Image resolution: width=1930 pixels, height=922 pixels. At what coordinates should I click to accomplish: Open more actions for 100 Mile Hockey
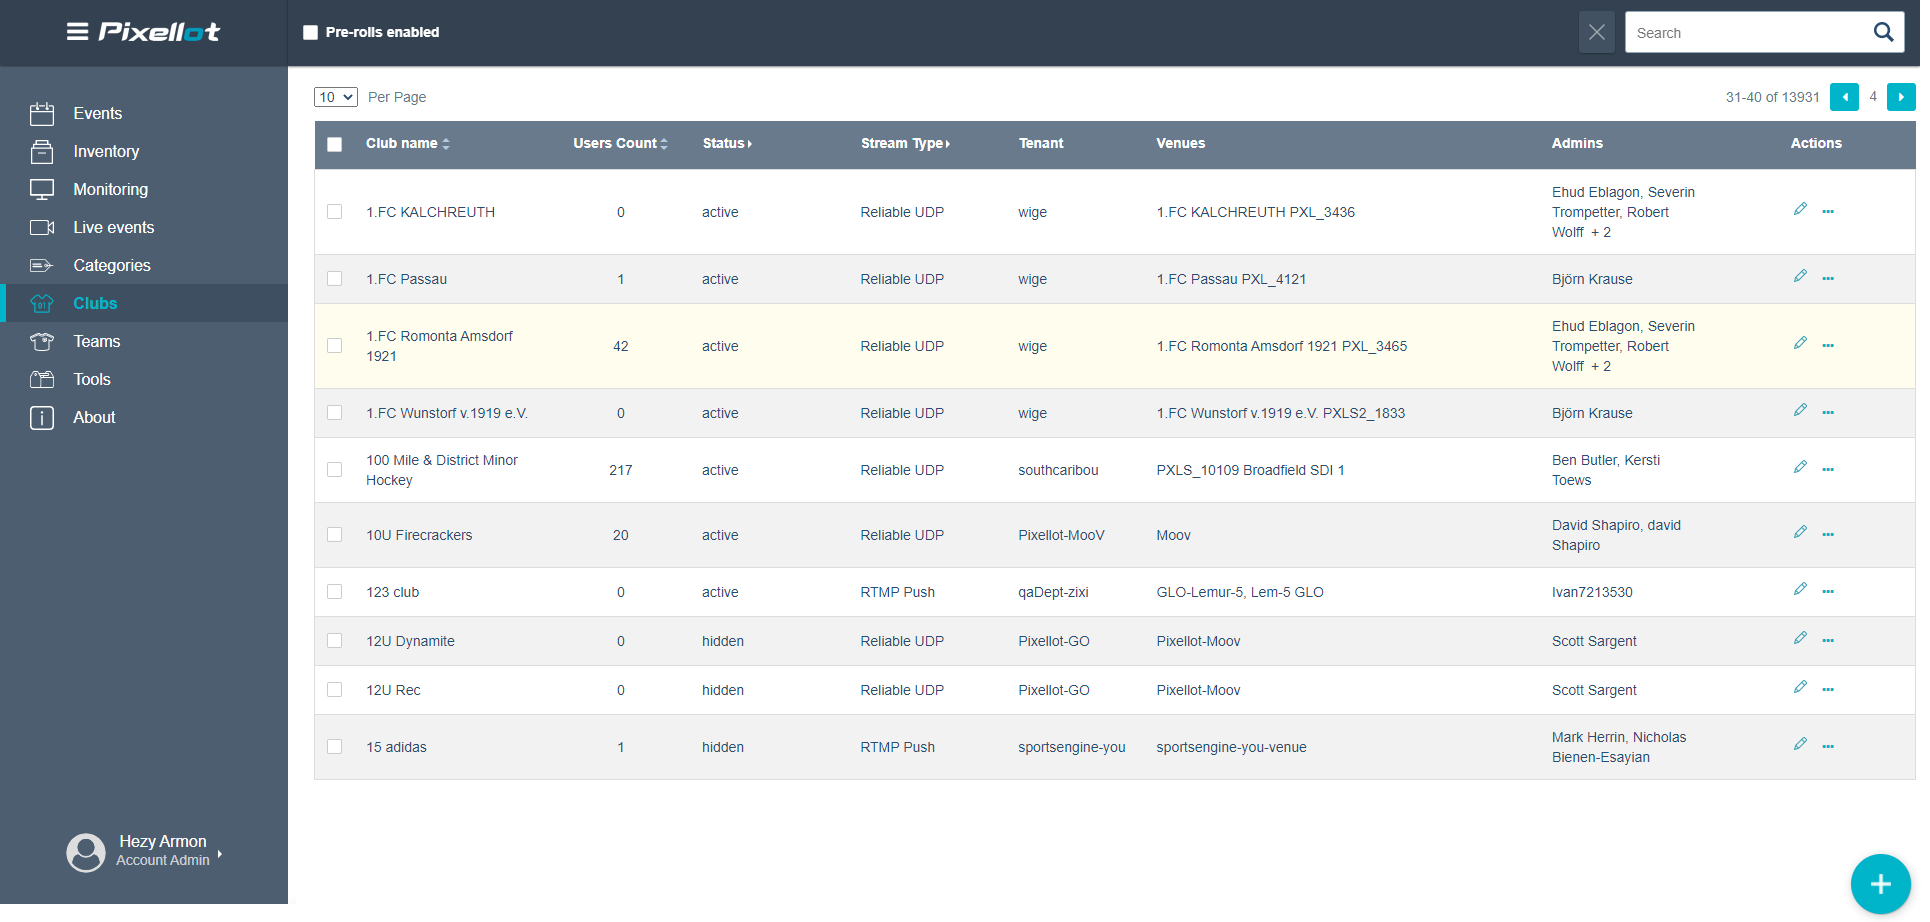[x=1828, y=470]
